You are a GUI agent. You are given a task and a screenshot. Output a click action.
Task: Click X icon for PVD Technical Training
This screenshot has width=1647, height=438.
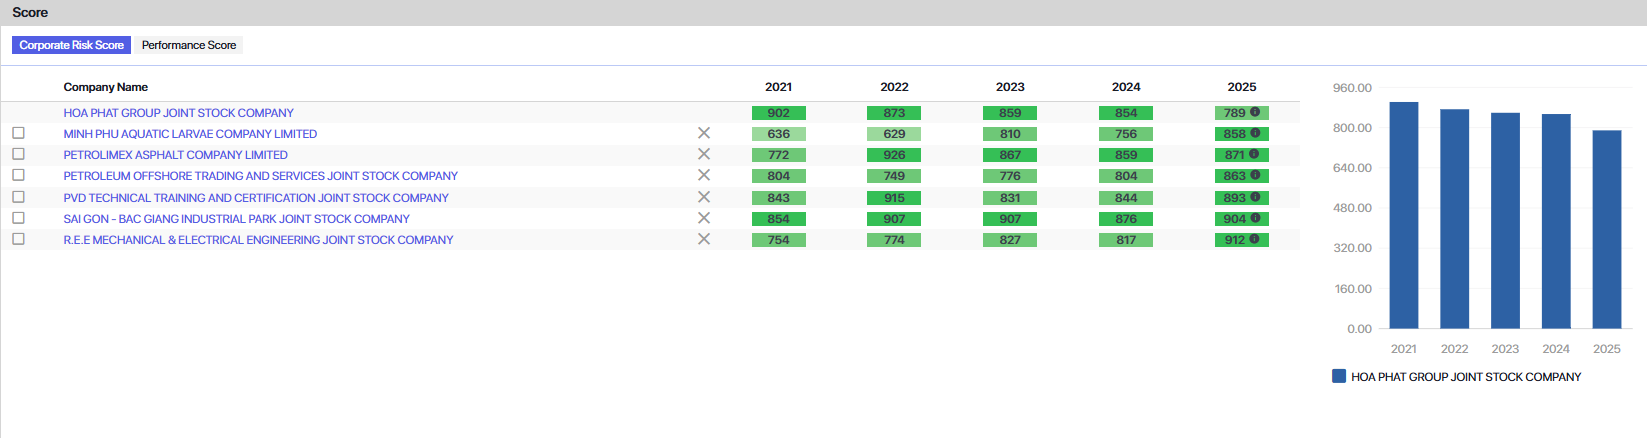coord(704,197)
